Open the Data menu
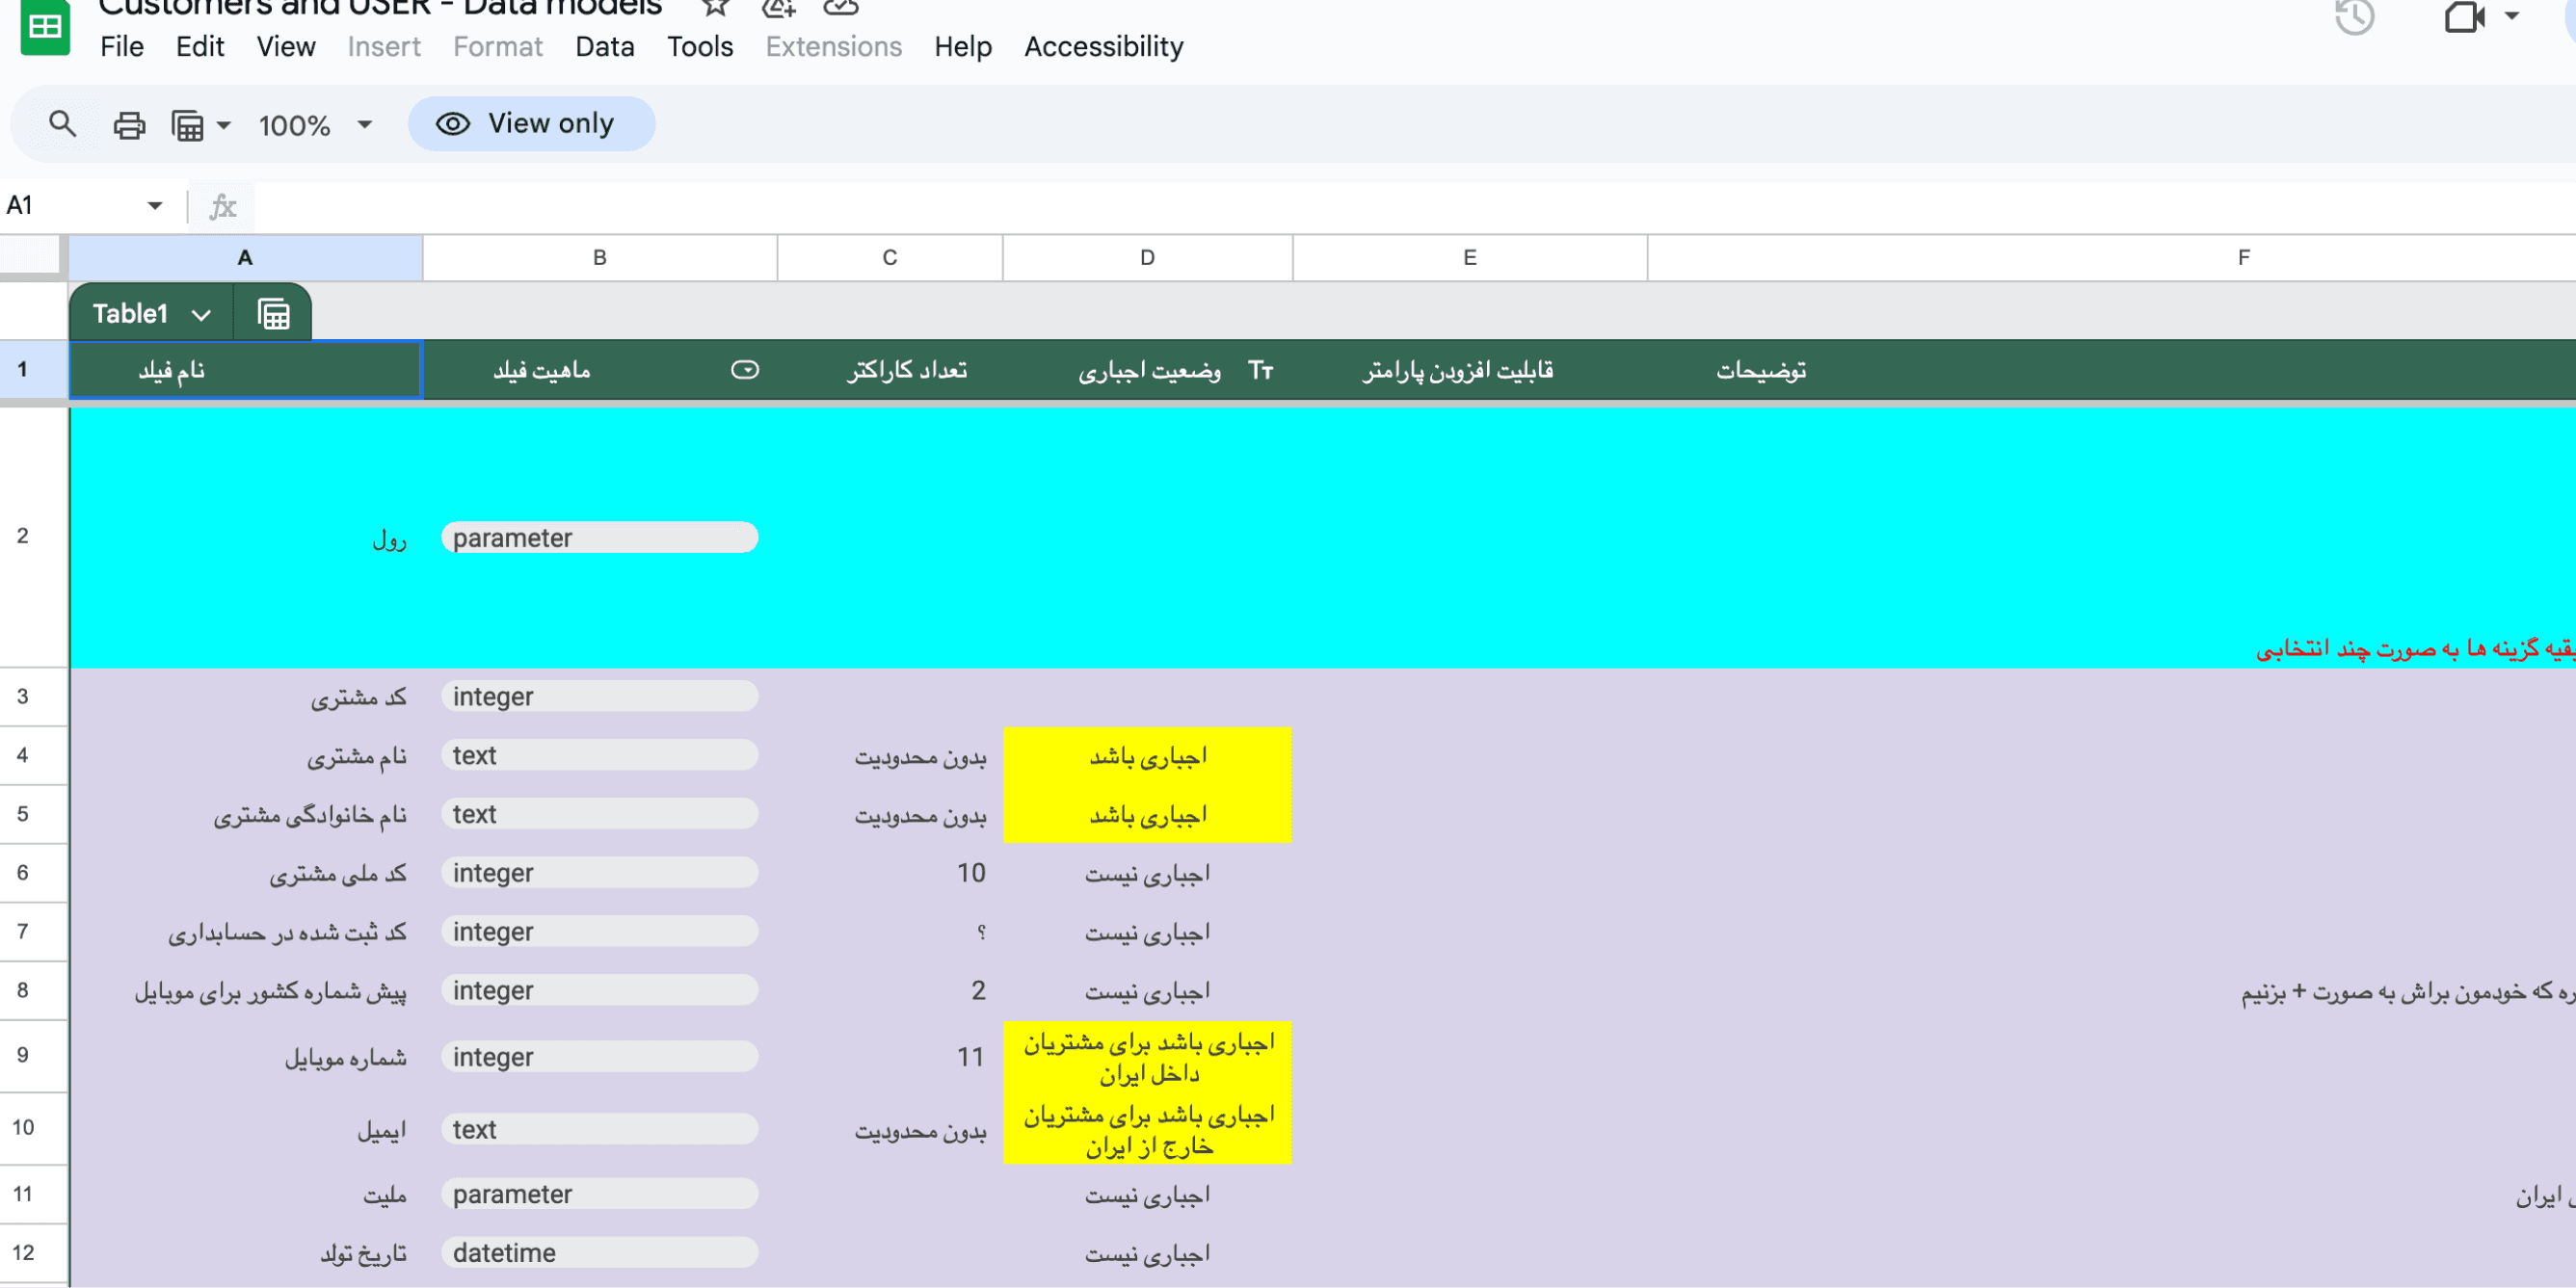This screenshot has width=2576, height=1288. click(604, 47)
